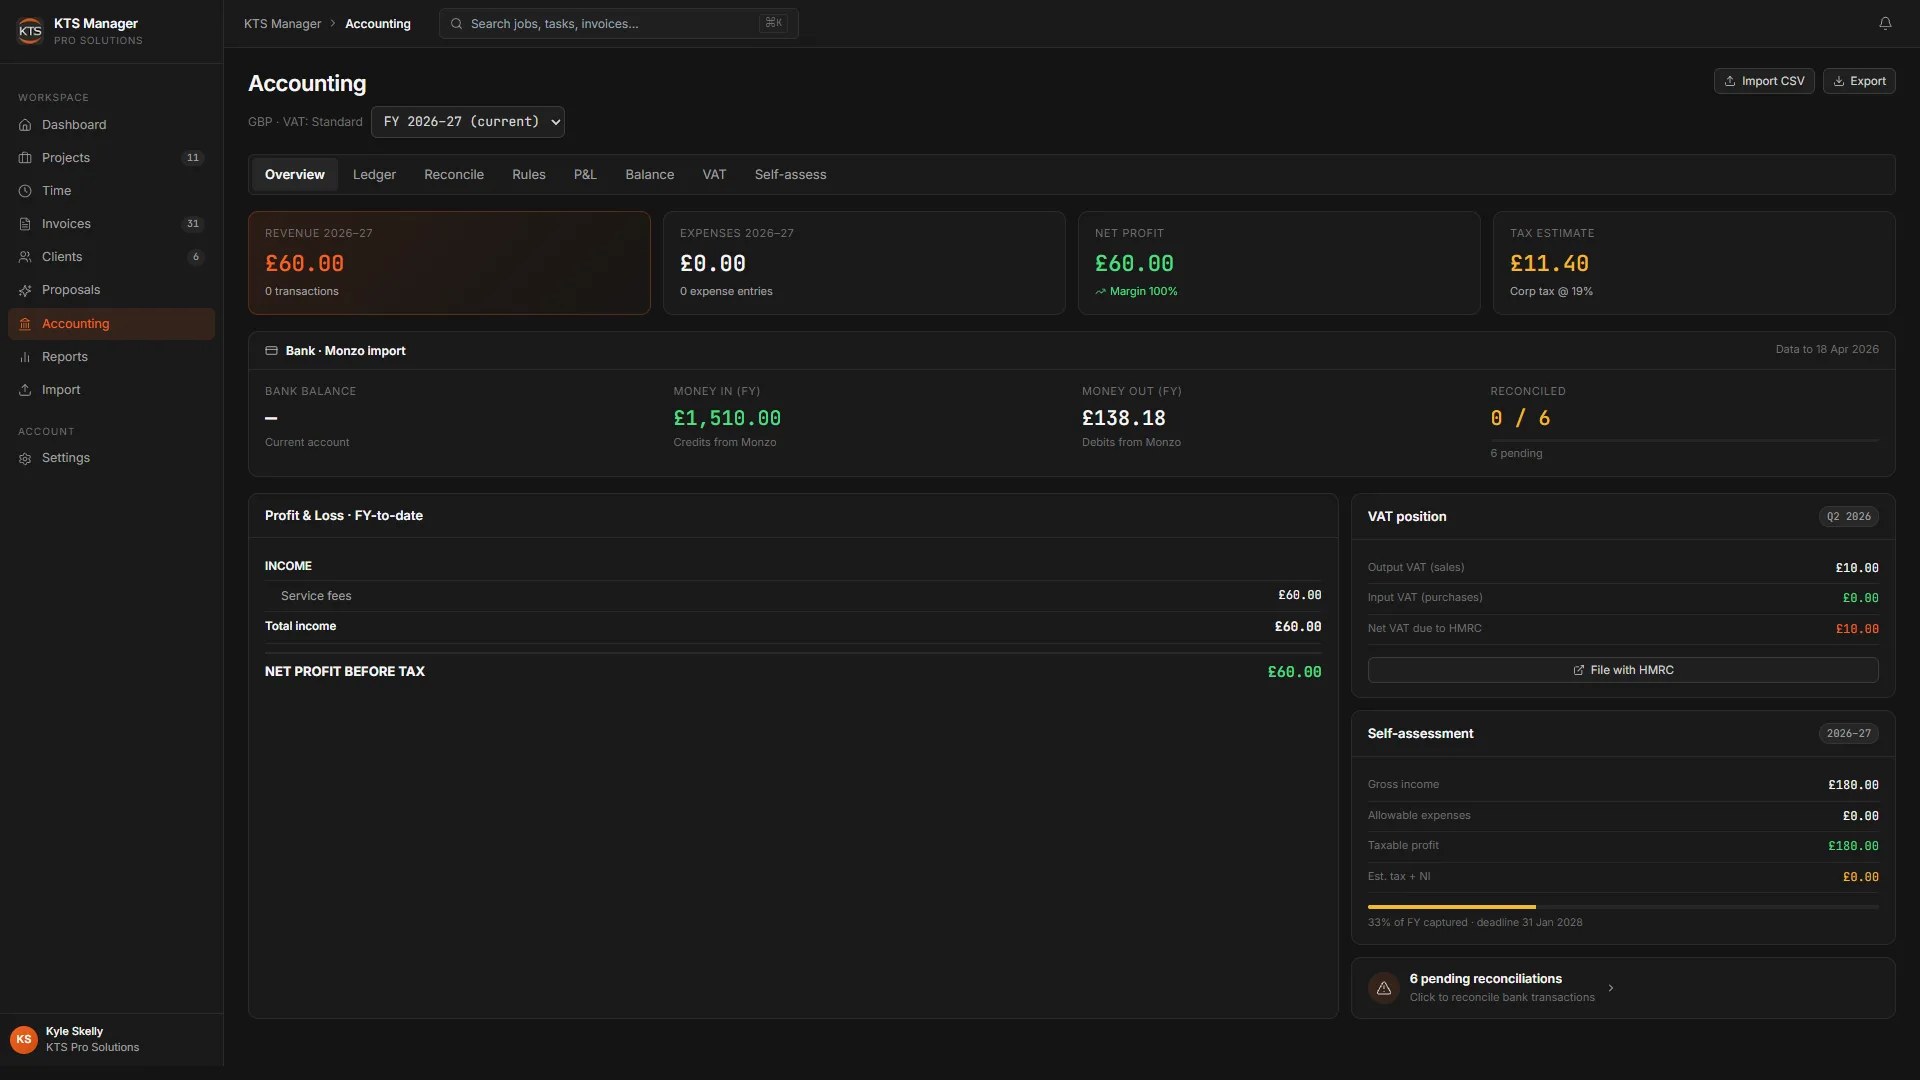Click the margin trend arrow icon
The width and height of the screenshot is (1920, 1080).
(1100, 292)
